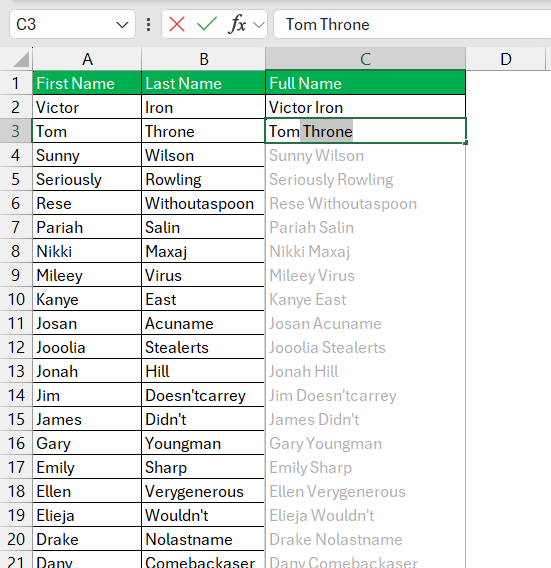551x568 pixels.
Task: Select cell containing Nolastname
Action: (x=203, y=539)
